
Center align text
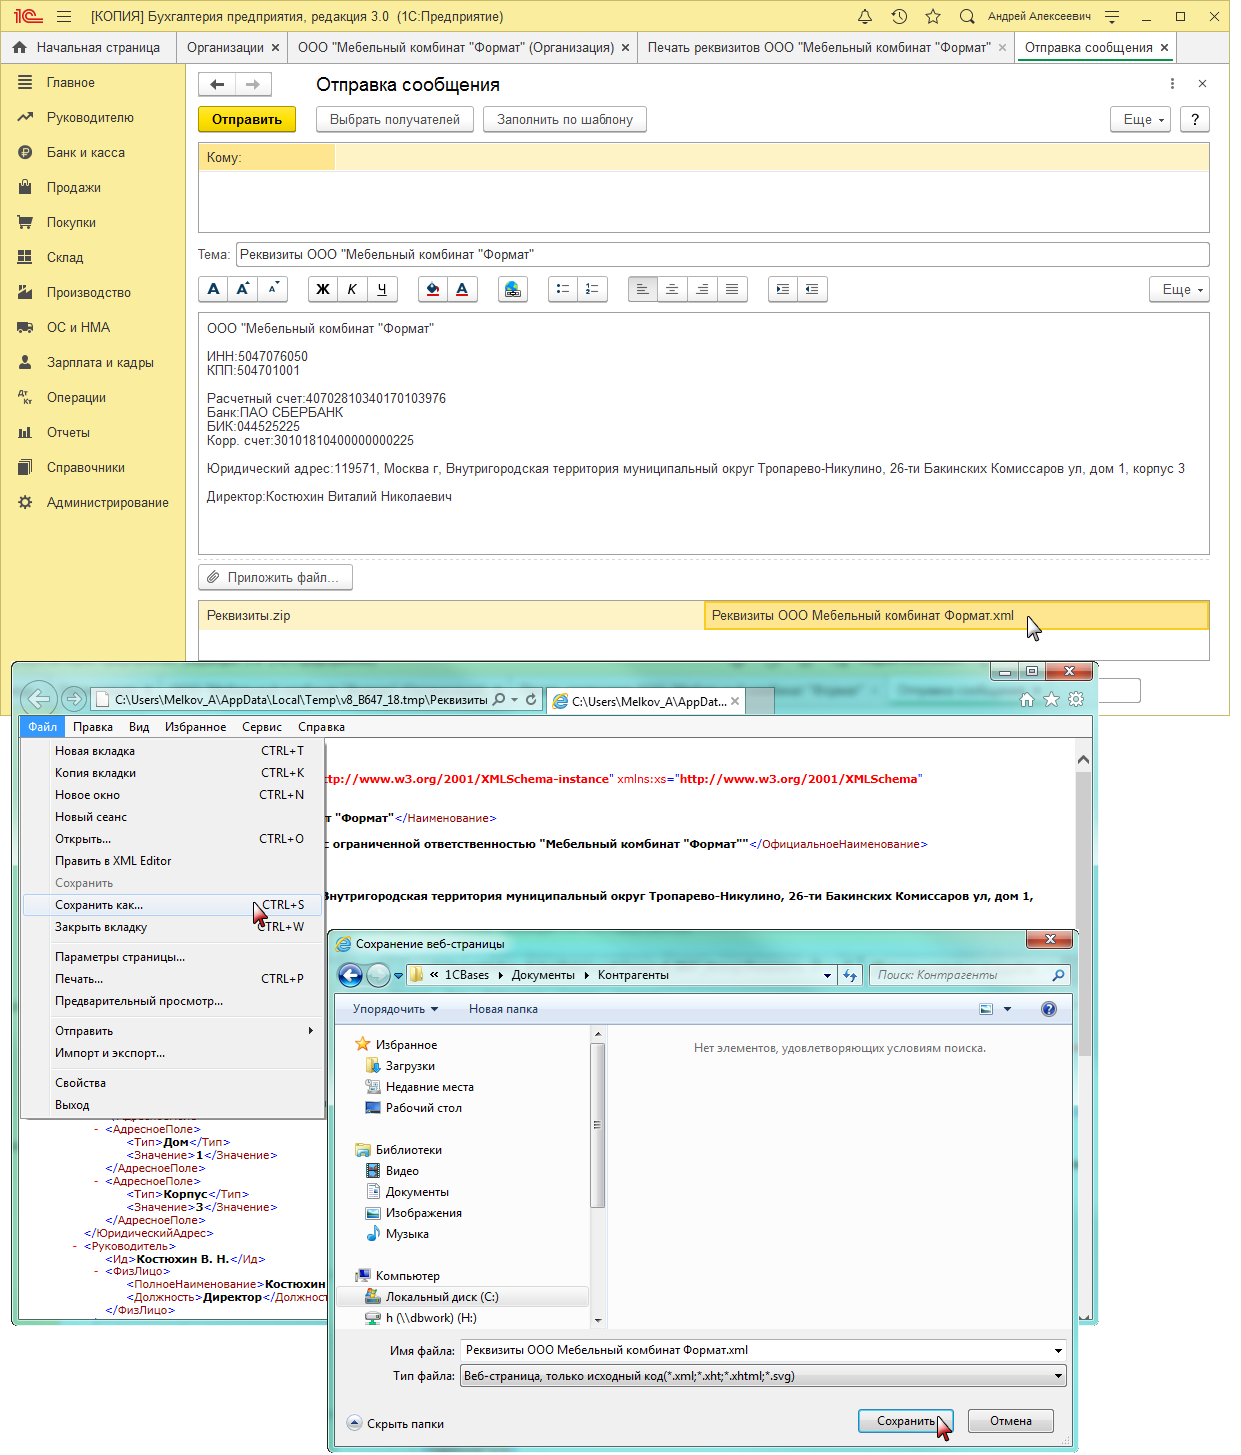(x=672, y=289)
